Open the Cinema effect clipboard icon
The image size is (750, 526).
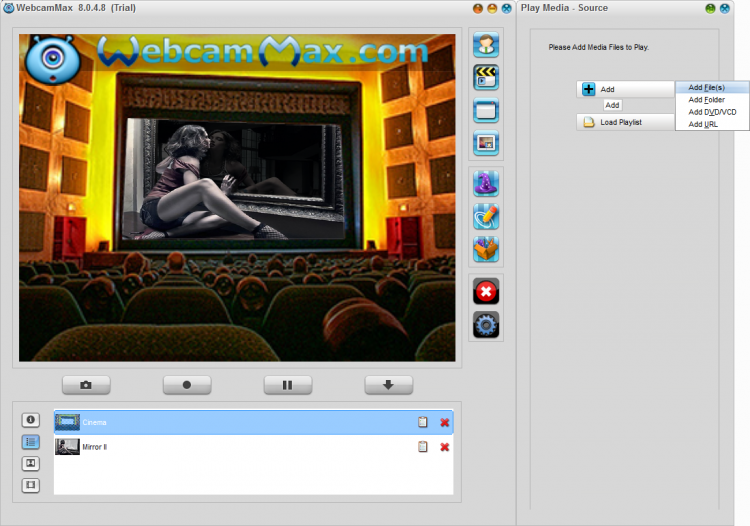[x=422, y=422]
